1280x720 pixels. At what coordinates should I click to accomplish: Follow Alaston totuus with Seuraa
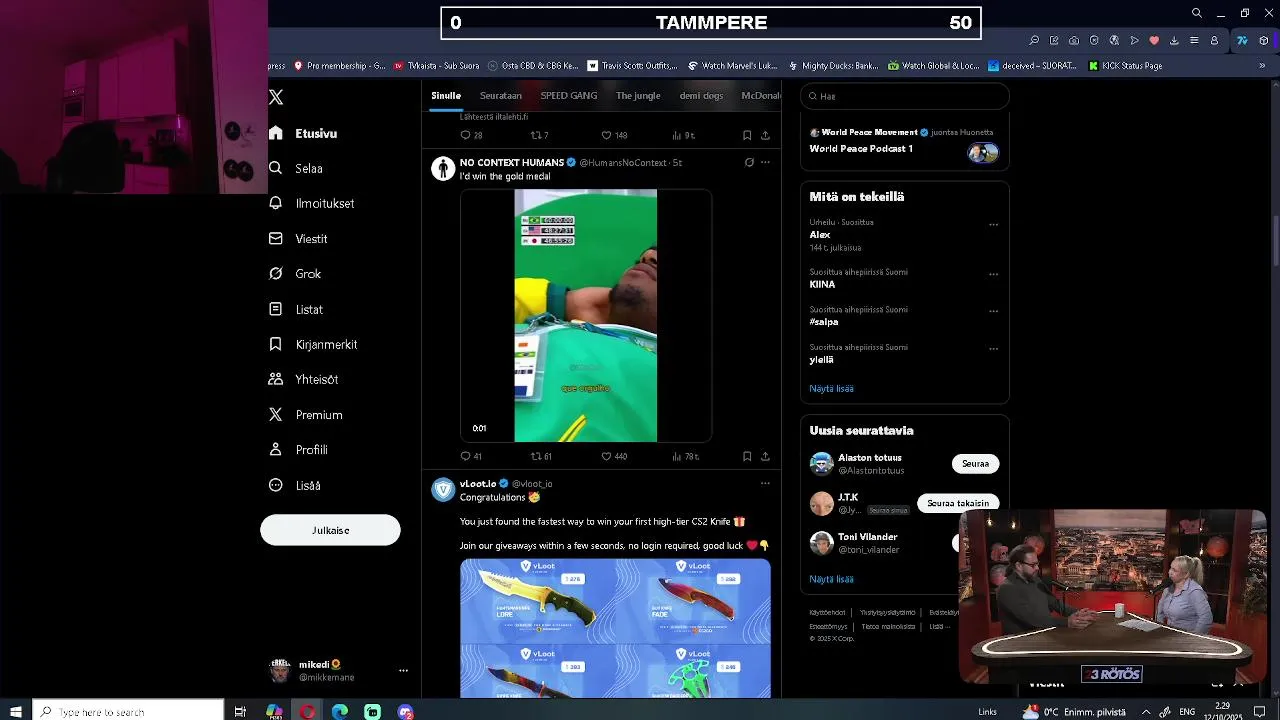(975, 463)
